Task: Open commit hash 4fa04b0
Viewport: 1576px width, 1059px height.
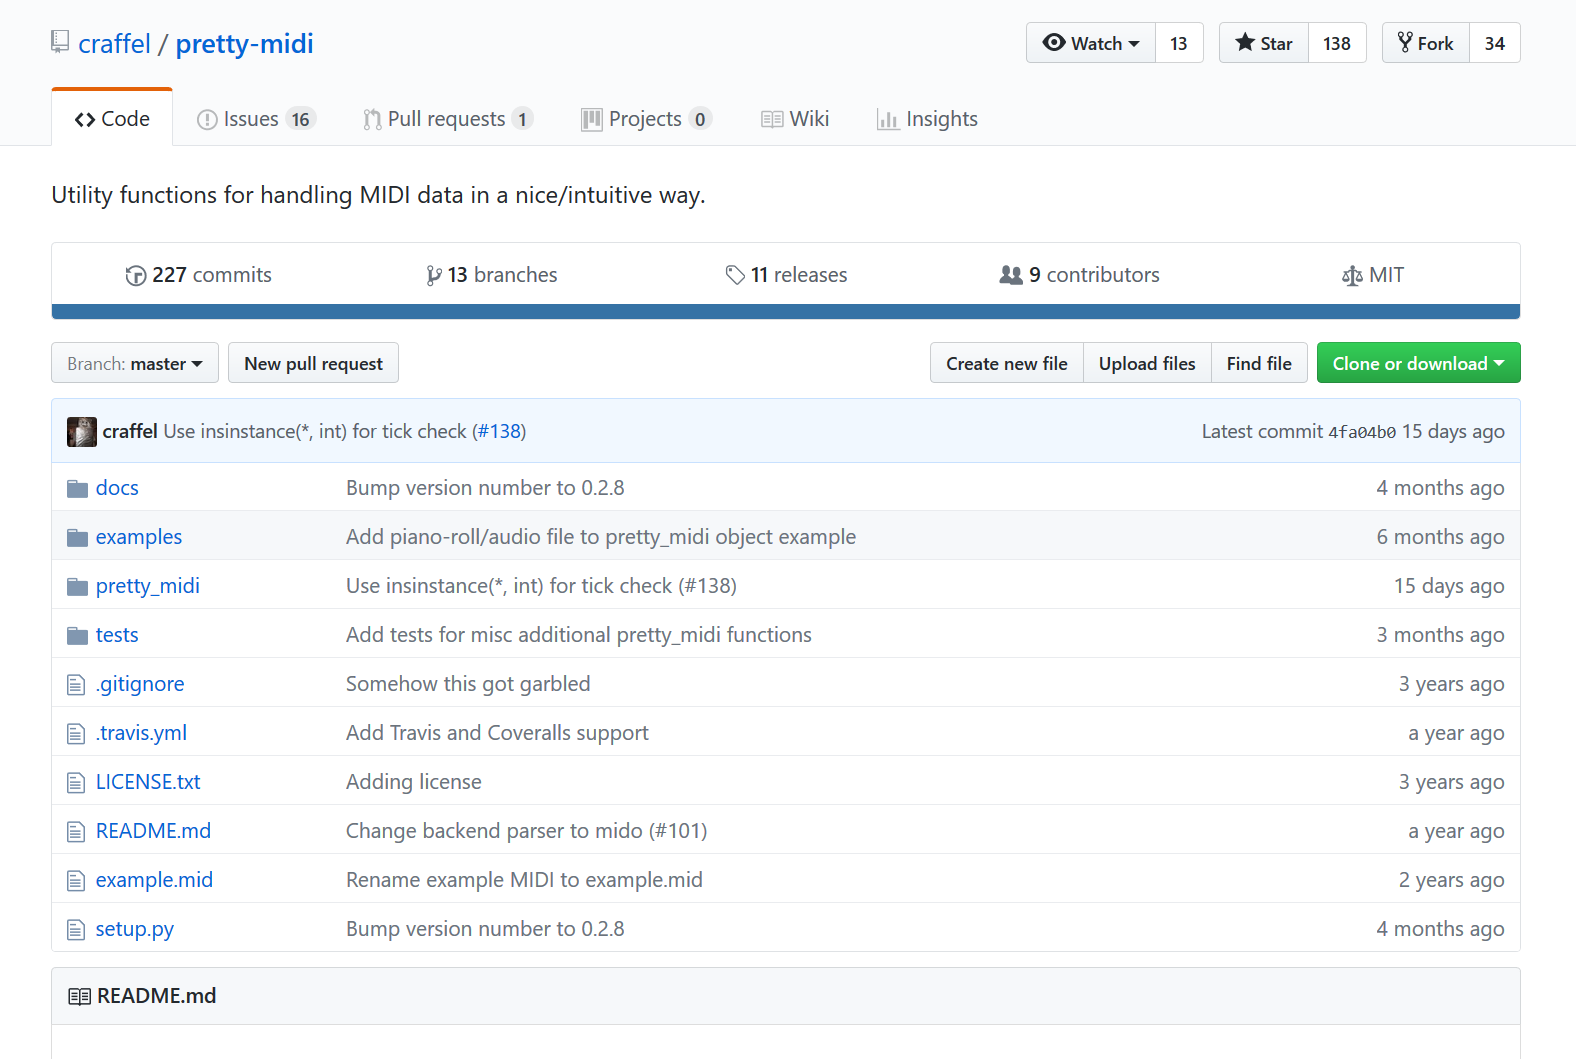Action: [x=1362, y=432]
